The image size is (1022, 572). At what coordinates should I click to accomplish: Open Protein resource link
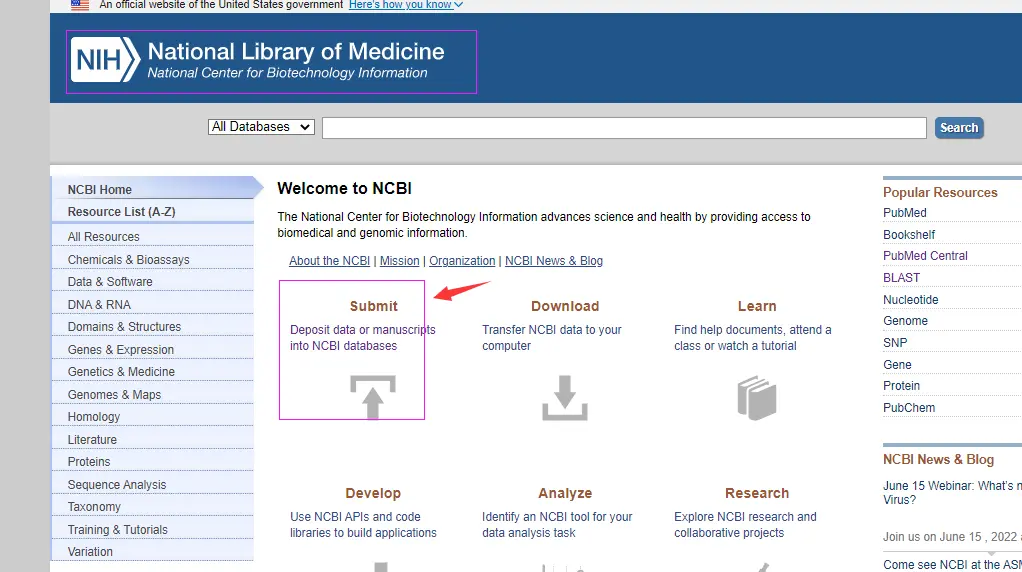901,386
